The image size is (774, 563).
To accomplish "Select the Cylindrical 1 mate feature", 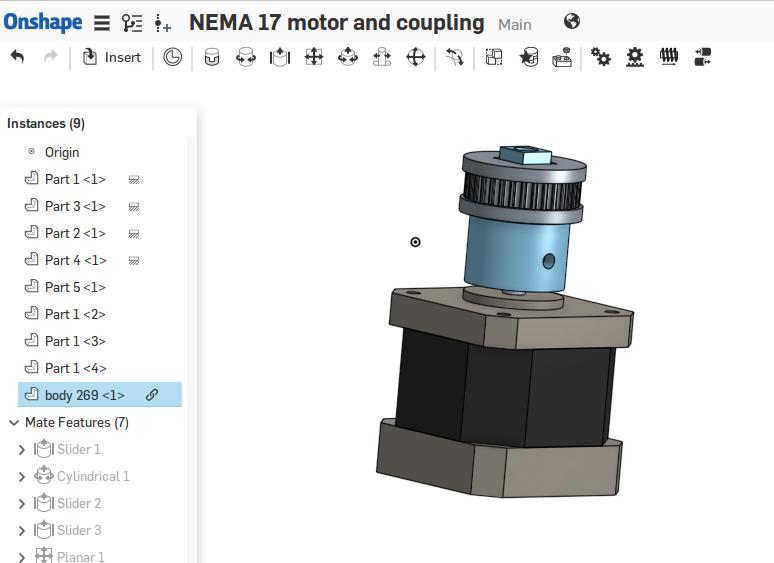I will point(93,477).
